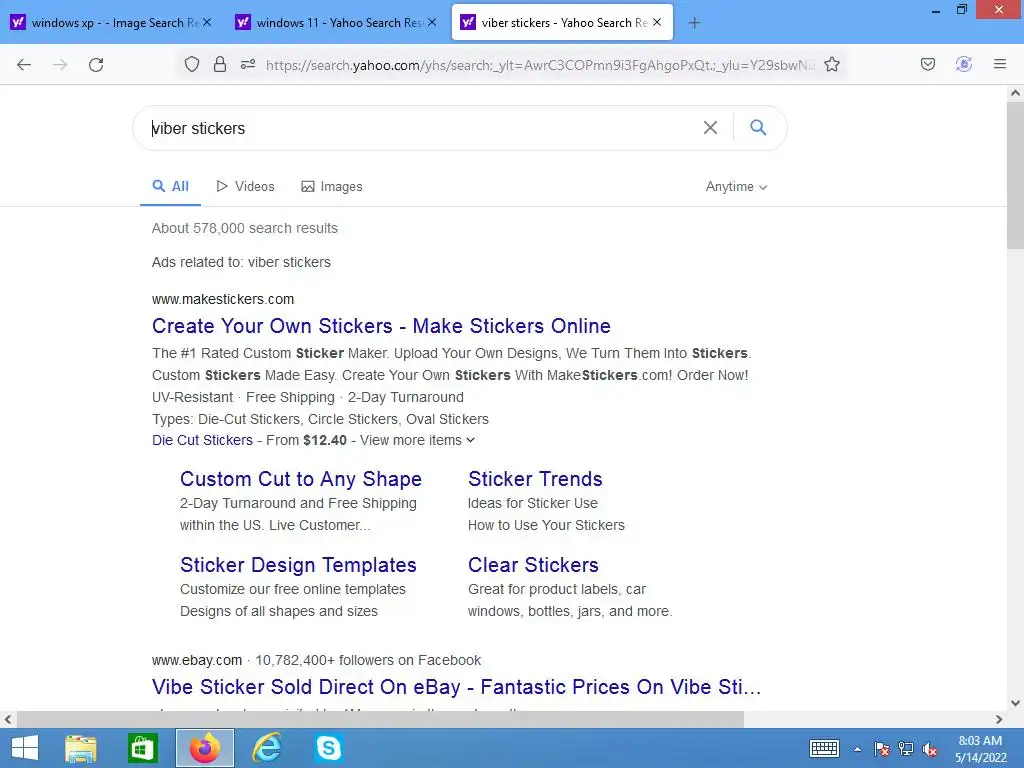Click 'About 578,000 search results' text

pos(245,228)
